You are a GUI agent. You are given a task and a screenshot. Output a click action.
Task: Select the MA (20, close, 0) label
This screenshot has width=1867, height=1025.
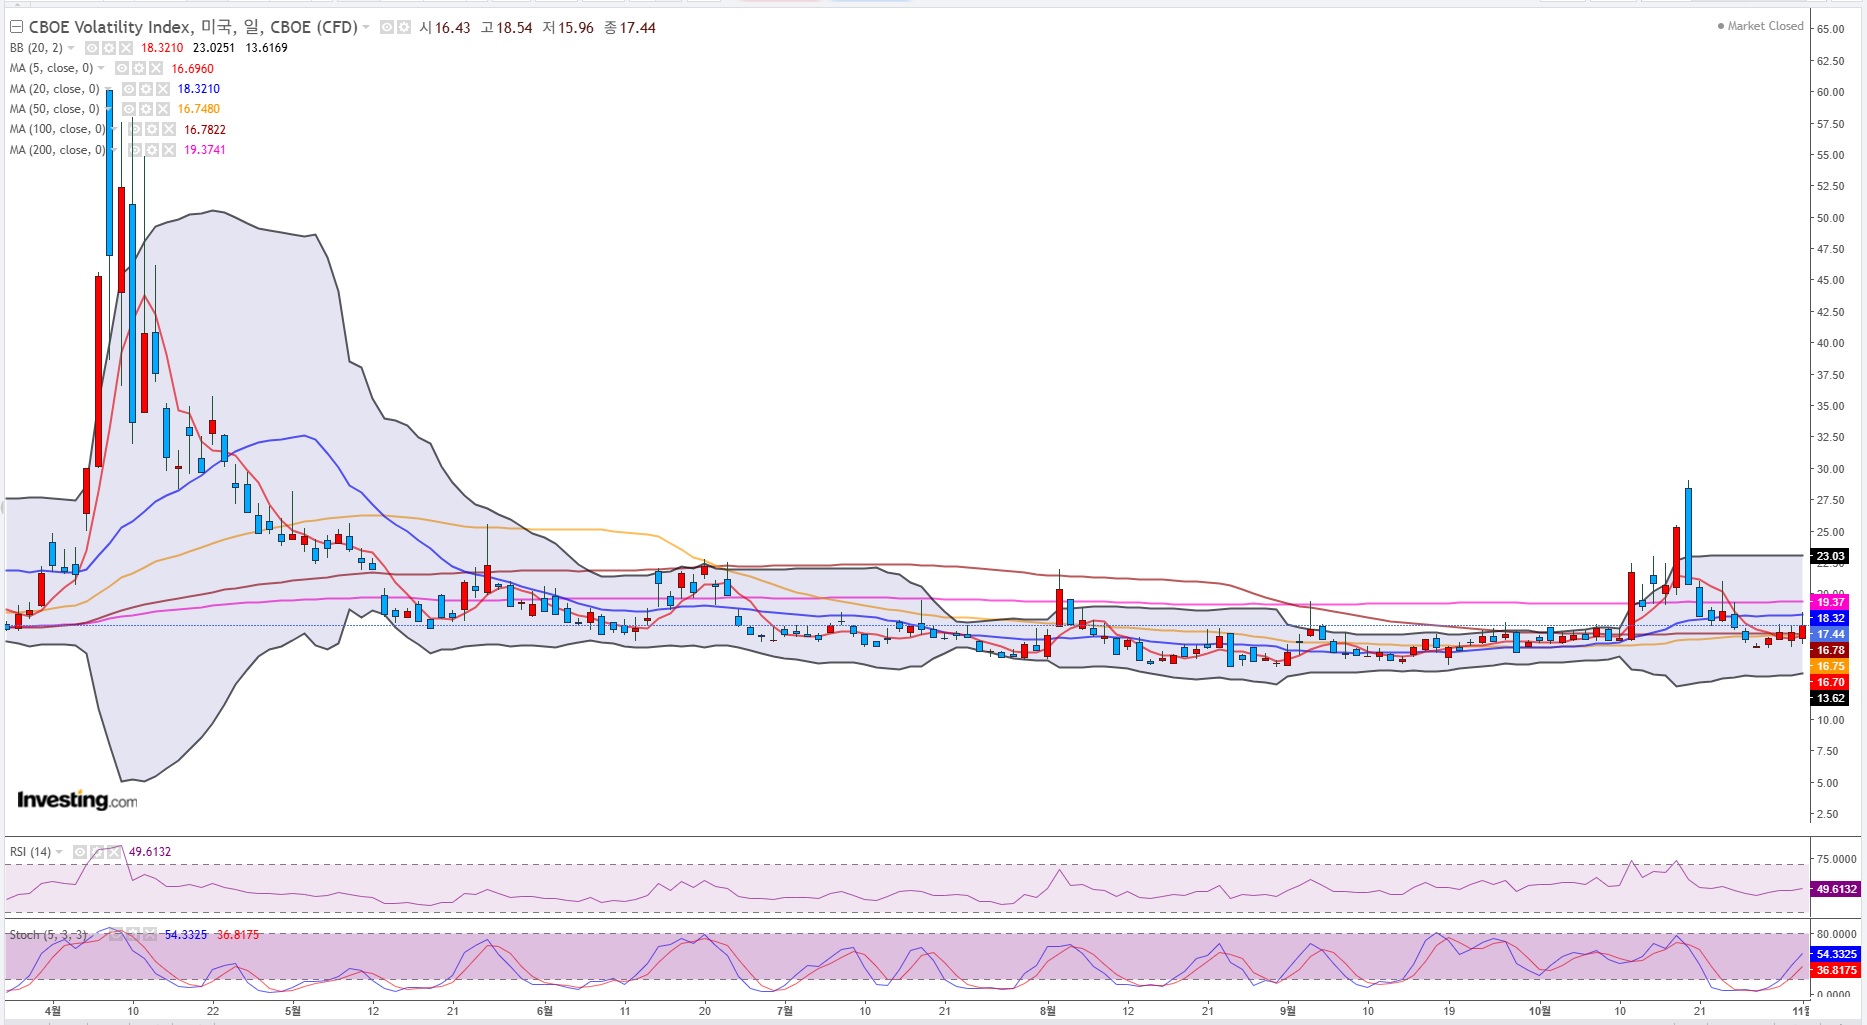pos(55,89)
